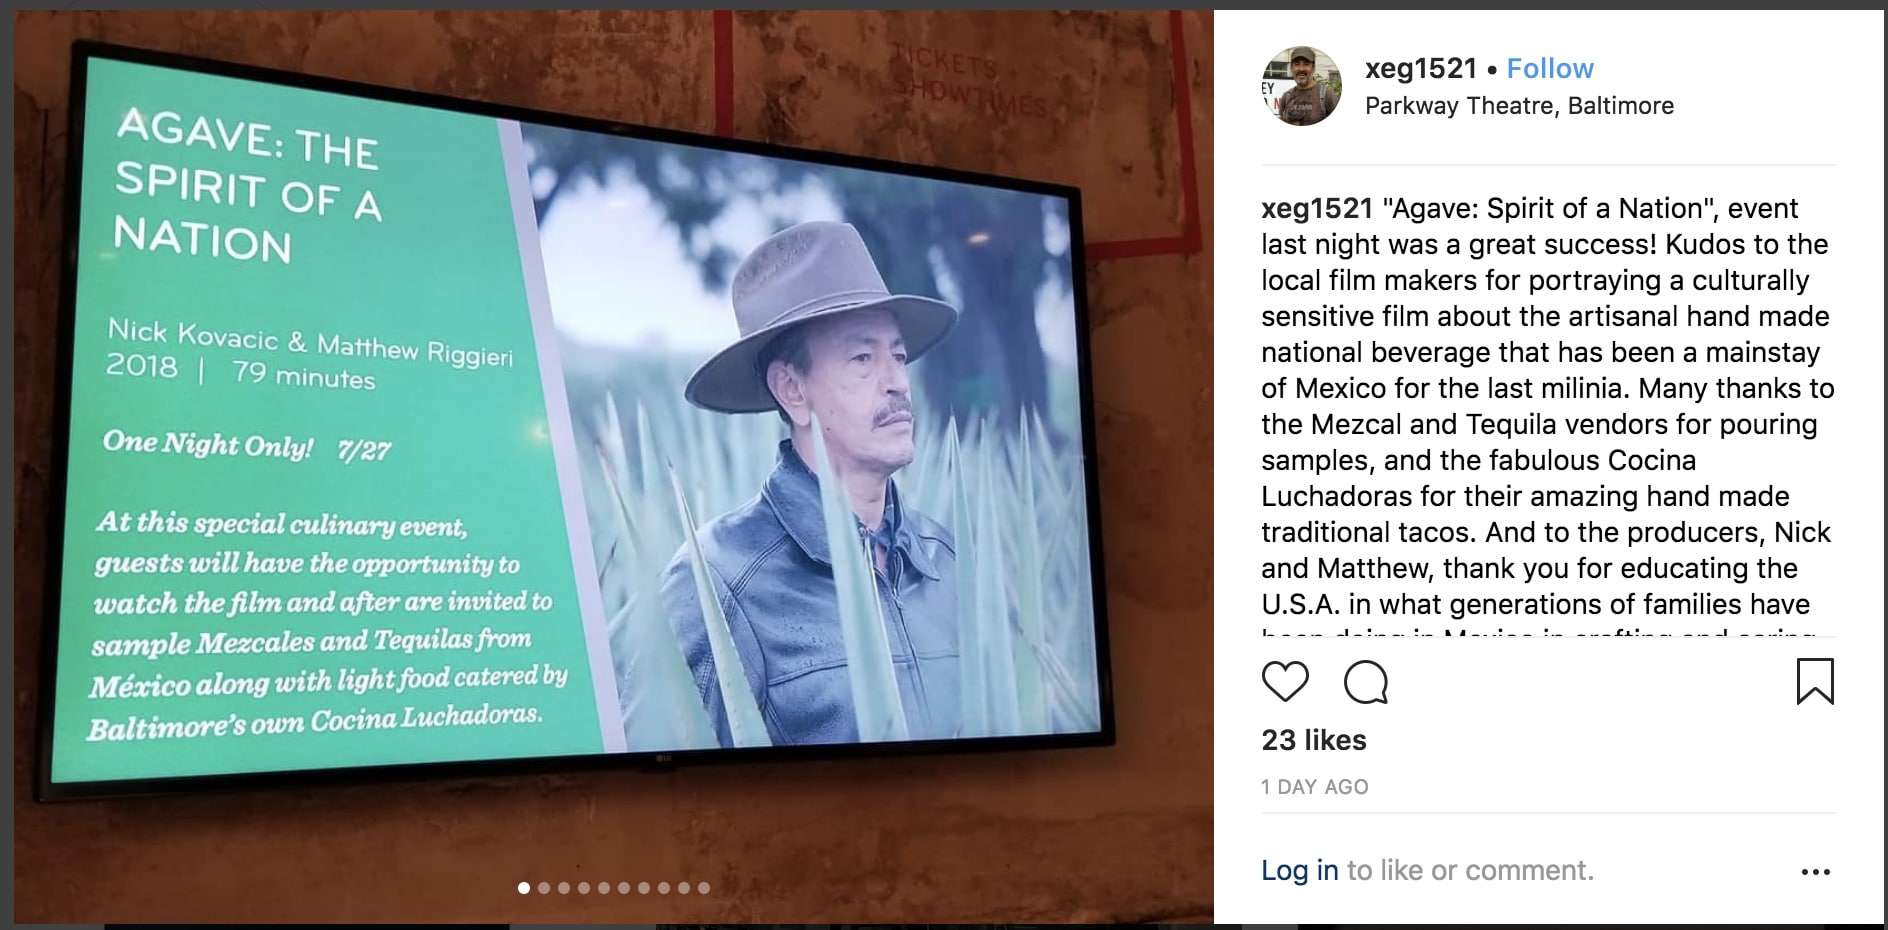Screen dimensions: 1888x930
Task: Open Parkway Theatre, Baltimore location
Action: tap(1519, 105)
